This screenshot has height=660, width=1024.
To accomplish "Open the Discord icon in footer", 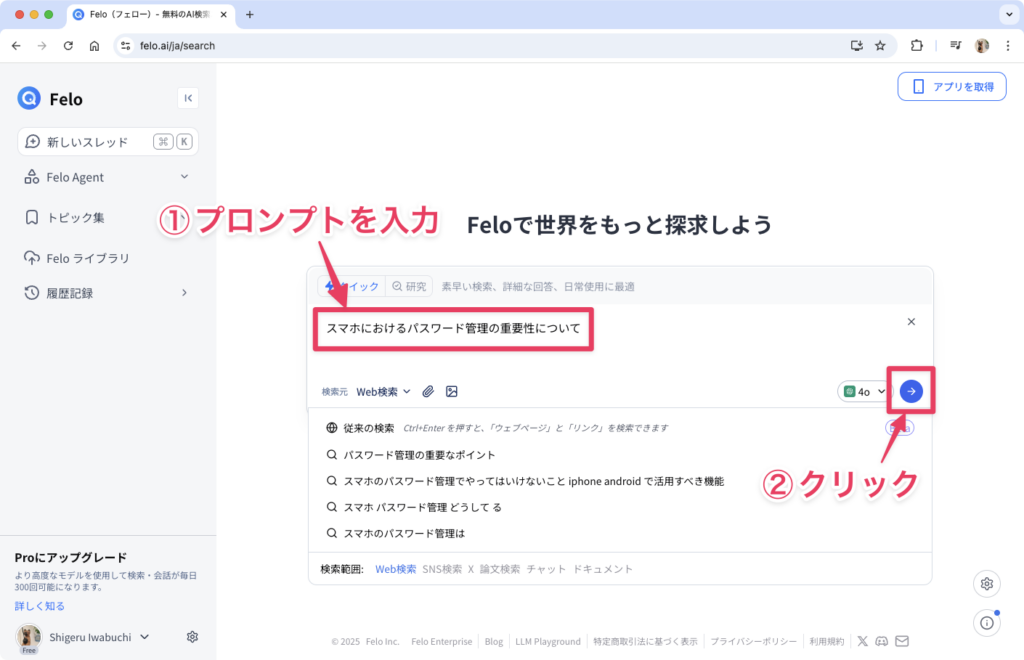I will coord(882,641).
